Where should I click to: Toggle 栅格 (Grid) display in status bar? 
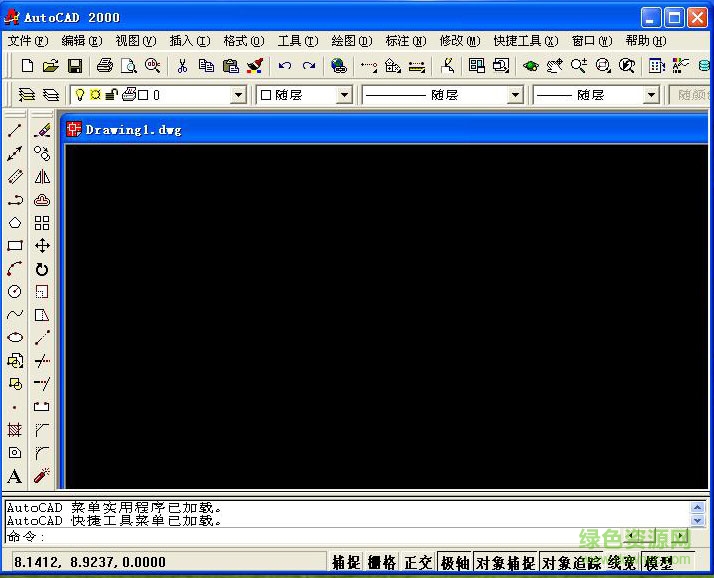tap(382, 563)
